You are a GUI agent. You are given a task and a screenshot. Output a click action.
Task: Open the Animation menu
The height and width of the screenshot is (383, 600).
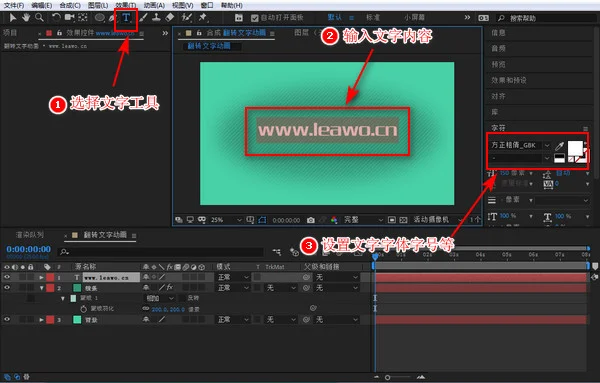pos(154,5)
